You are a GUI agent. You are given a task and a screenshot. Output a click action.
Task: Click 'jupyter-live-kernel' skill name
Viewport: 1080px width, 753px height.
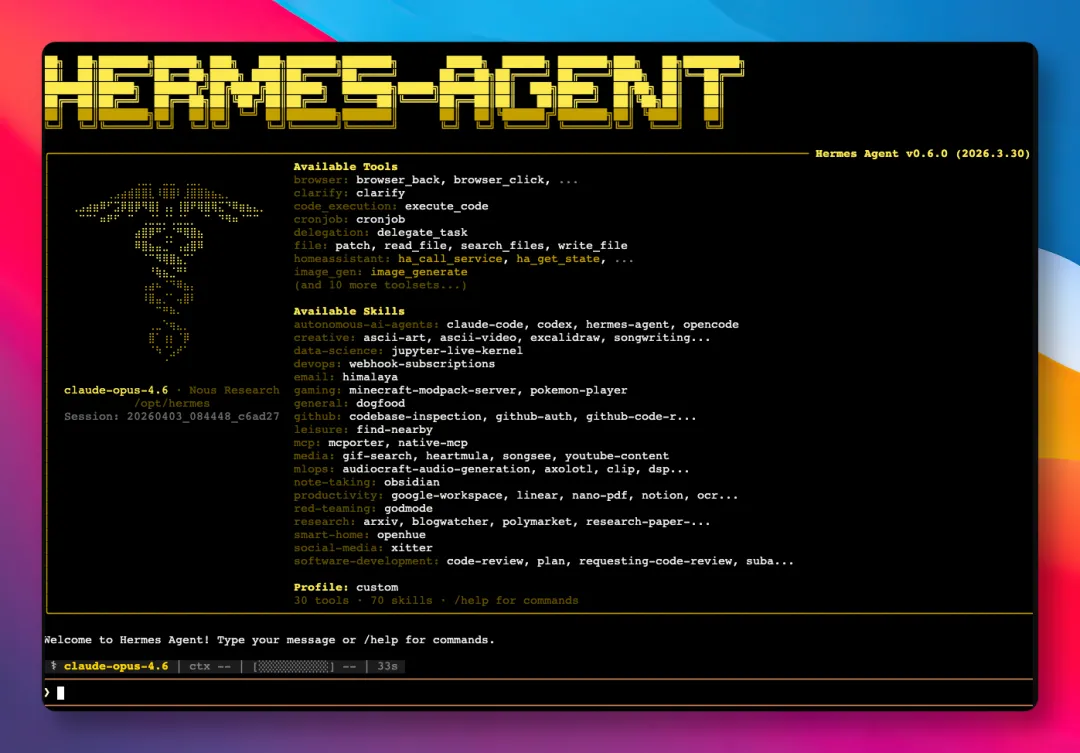click(457, 351)
